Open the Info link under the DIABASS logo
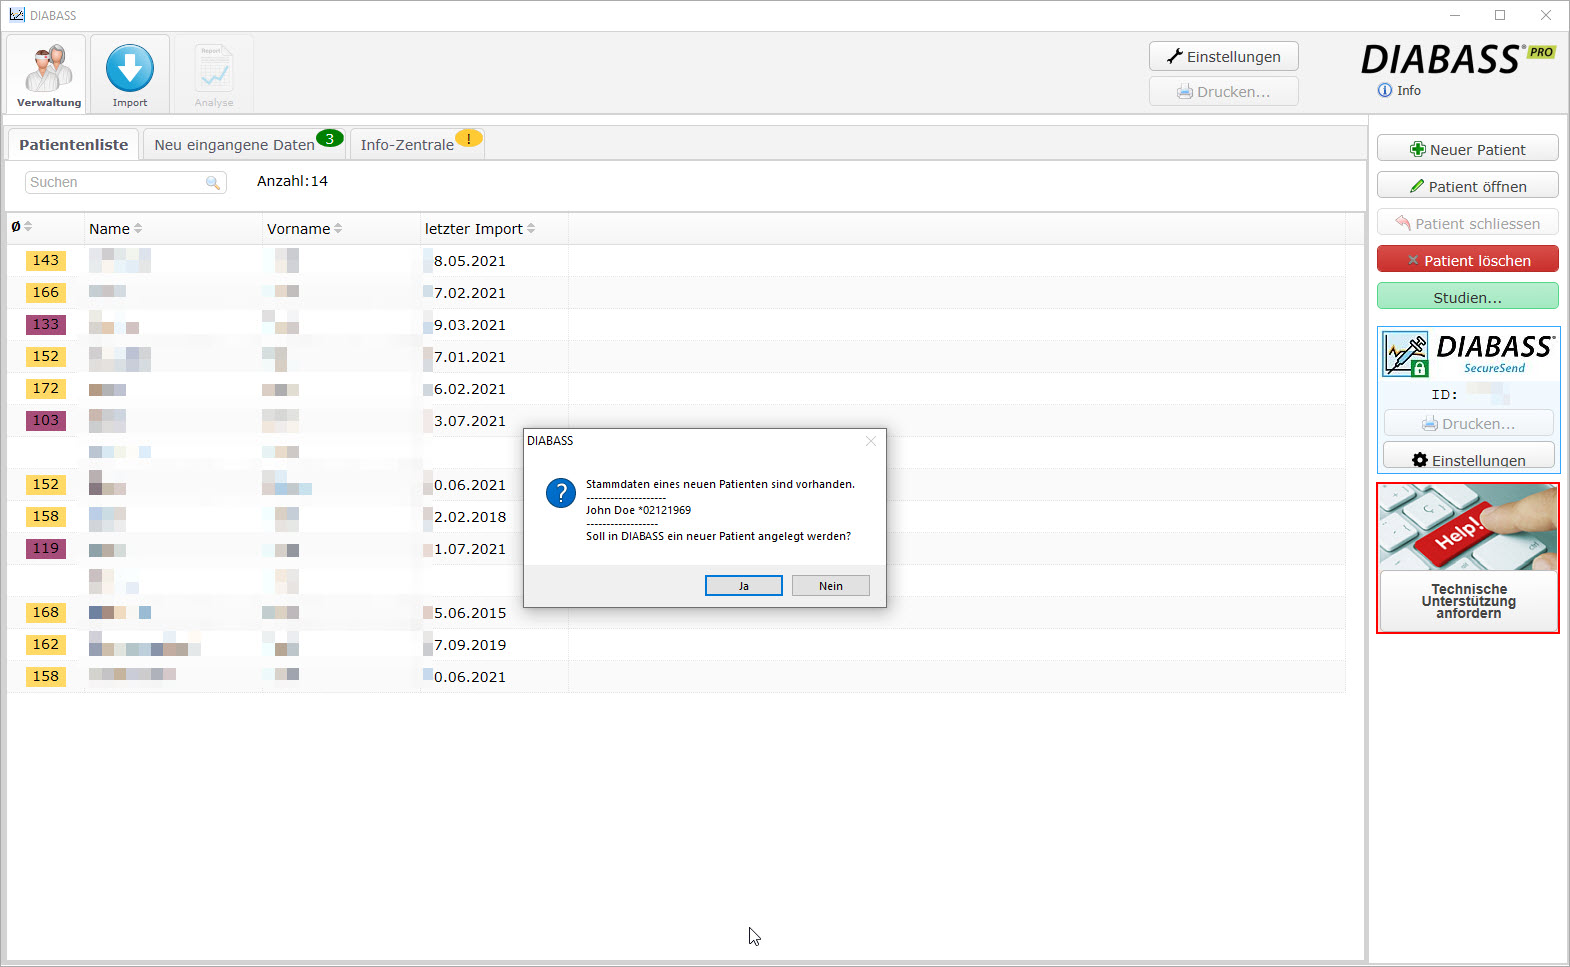The height and width of the screenshot is (967, 1570). coord(1399,90)
